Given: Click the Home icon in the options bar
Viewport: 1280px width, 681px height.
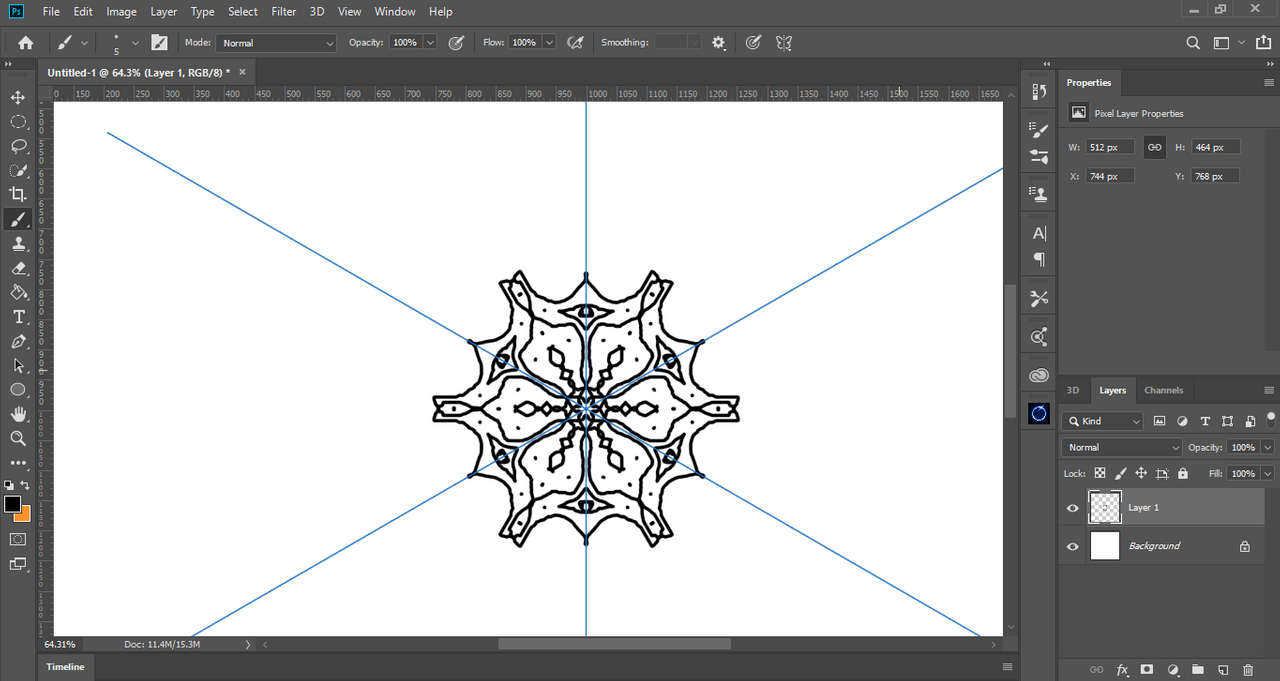Looking at the screenshot, I should [26, 43].
